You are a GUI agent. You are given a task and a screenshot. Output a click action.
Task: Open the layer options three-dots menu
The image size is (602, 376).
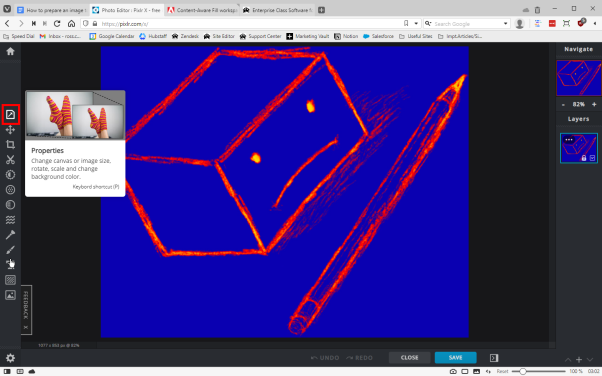pos(569,140)
